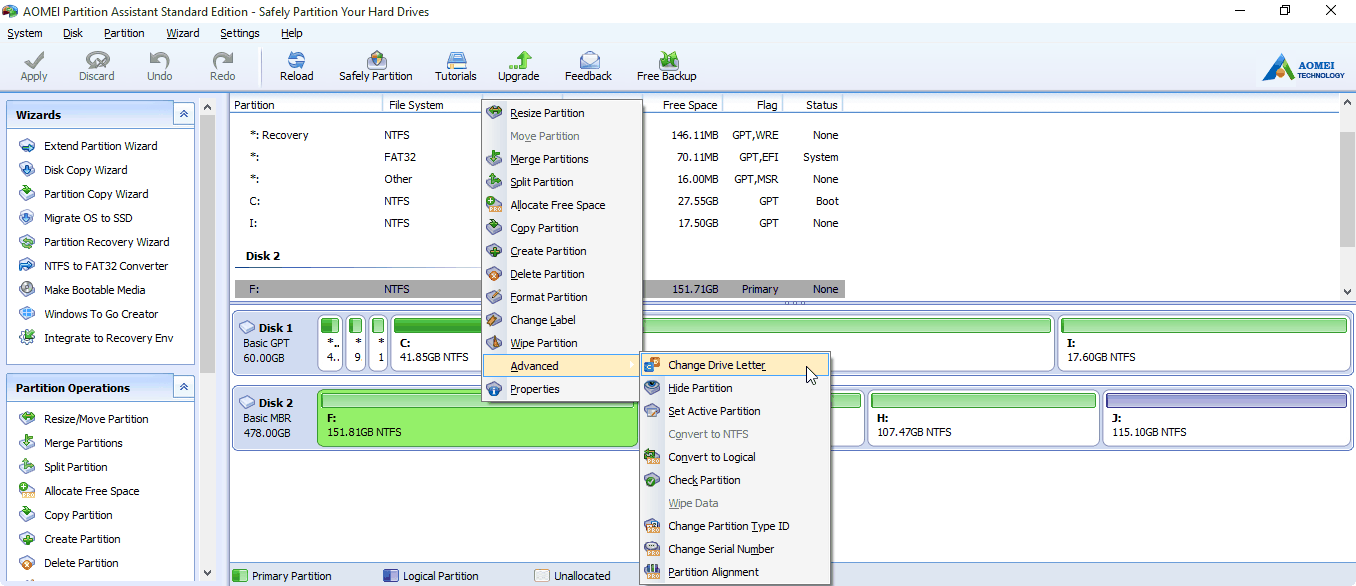
Task: Select Change Drive Letter option
Action: point(735,365)
